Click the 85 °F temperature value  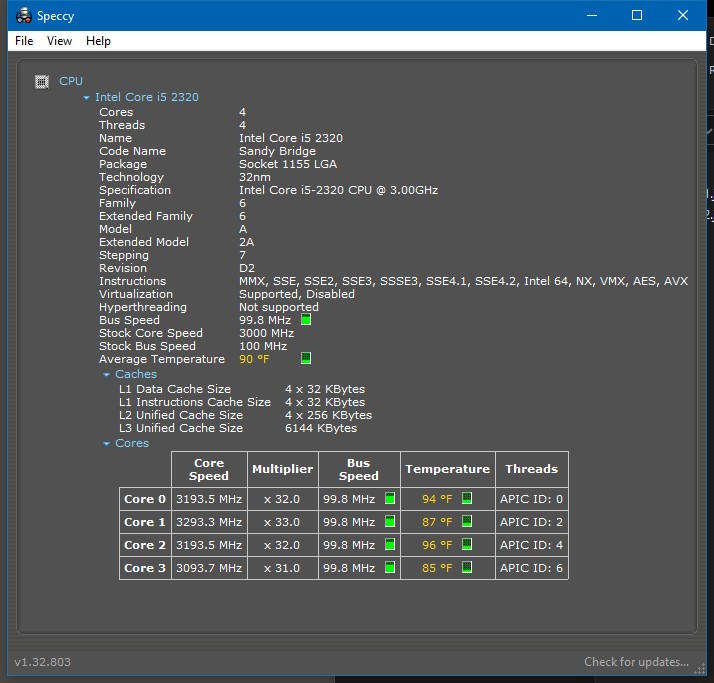click(437, 568)
